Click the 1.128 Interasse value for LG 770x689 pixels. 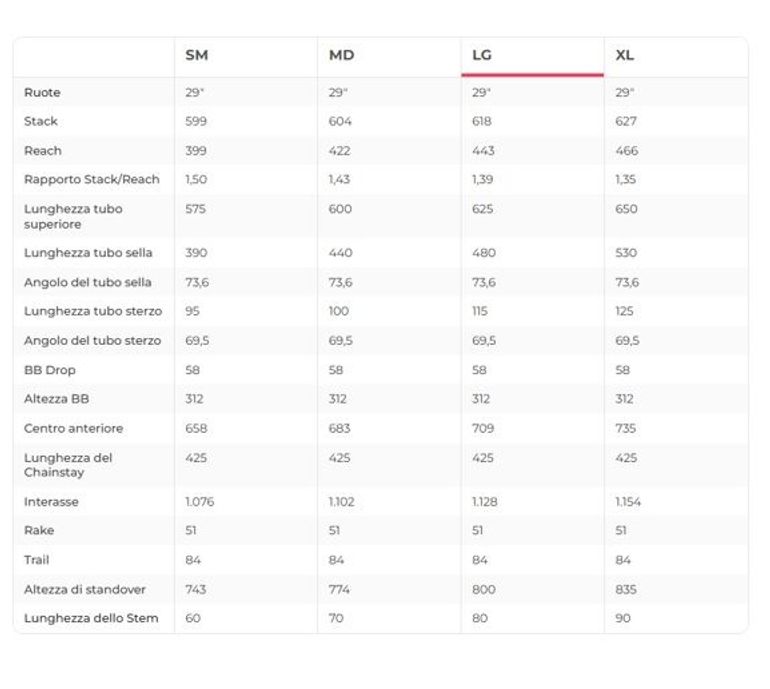click(x=485, y=502)
